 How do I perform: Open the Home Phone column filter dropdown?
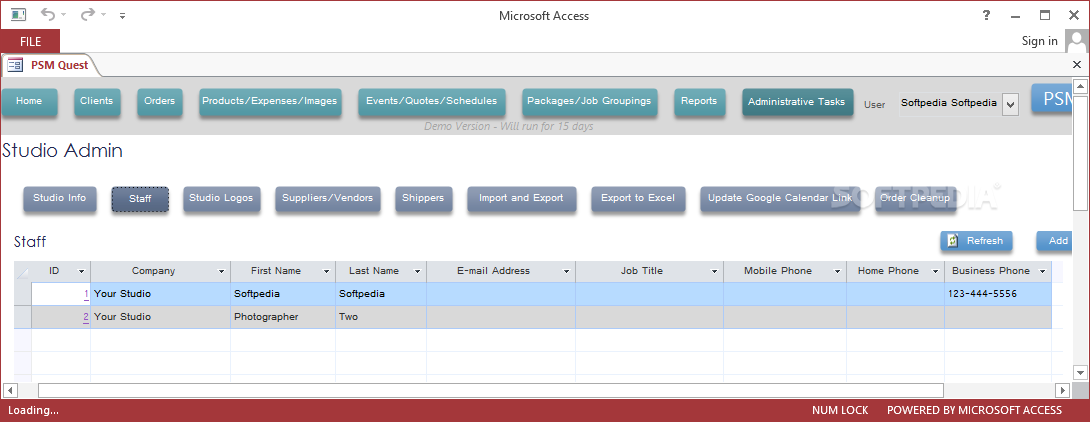pyautogui.click(x=935, y=271)
